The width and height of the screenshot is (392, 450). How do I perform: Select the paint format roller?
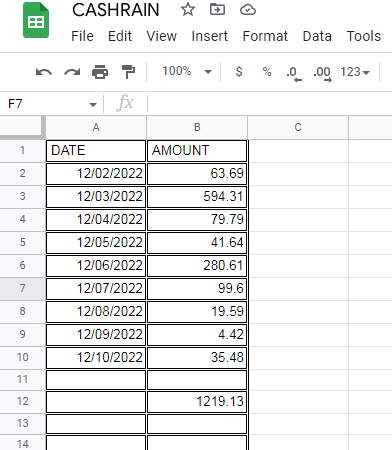(x=128, y=72)
